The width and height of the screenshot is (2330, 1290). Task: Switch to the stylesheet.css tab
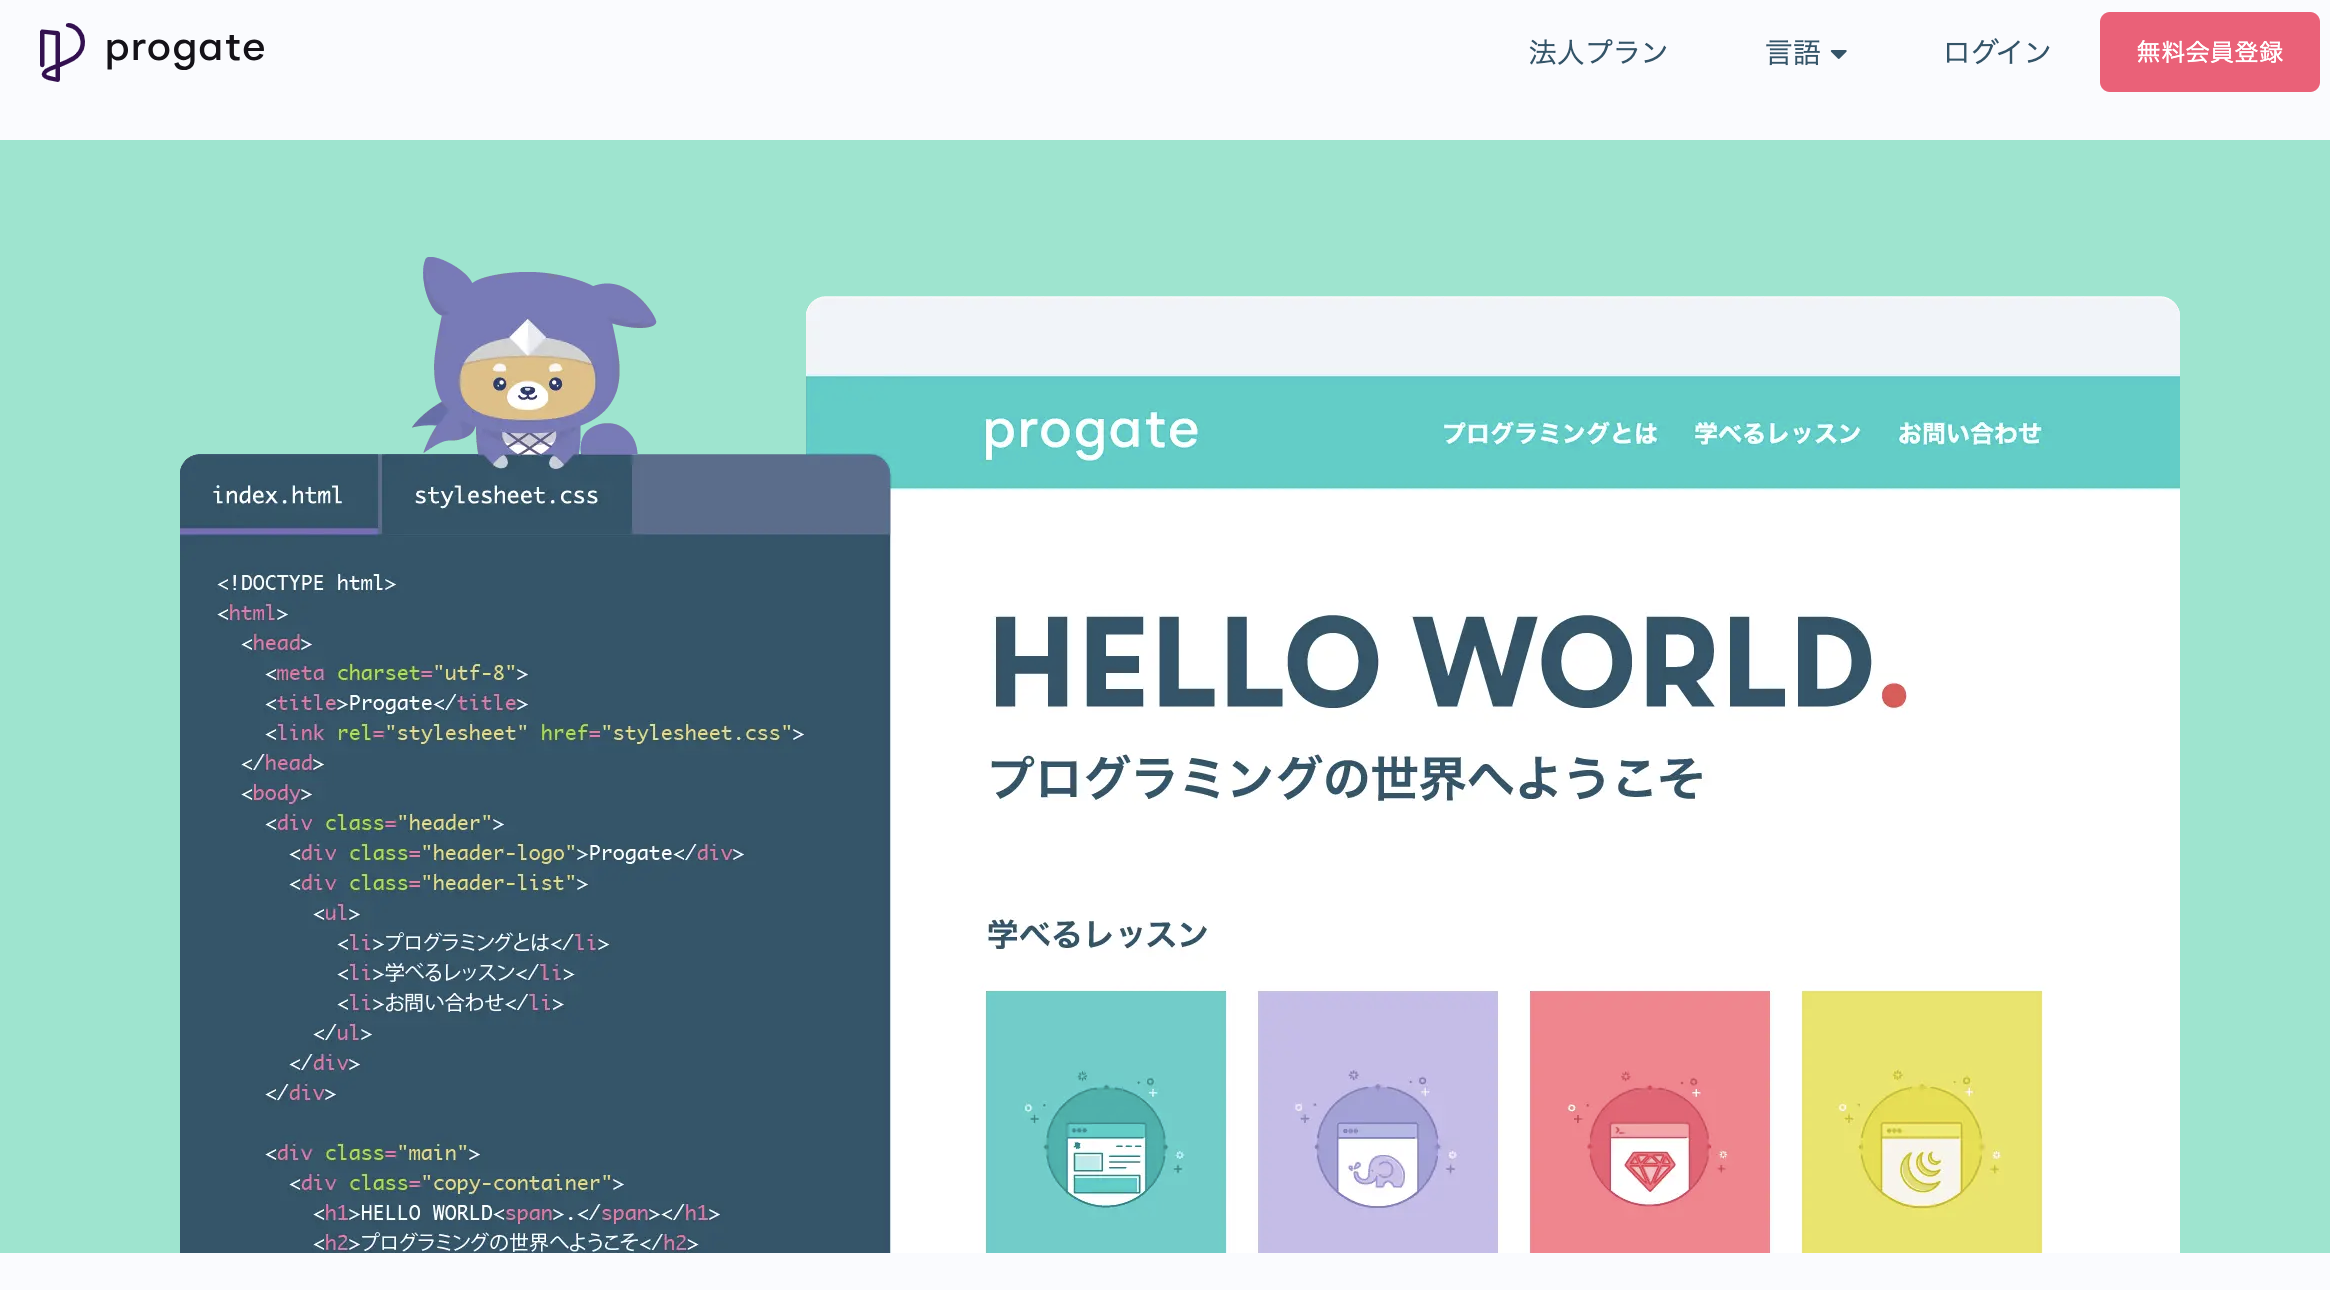(506, 495)
